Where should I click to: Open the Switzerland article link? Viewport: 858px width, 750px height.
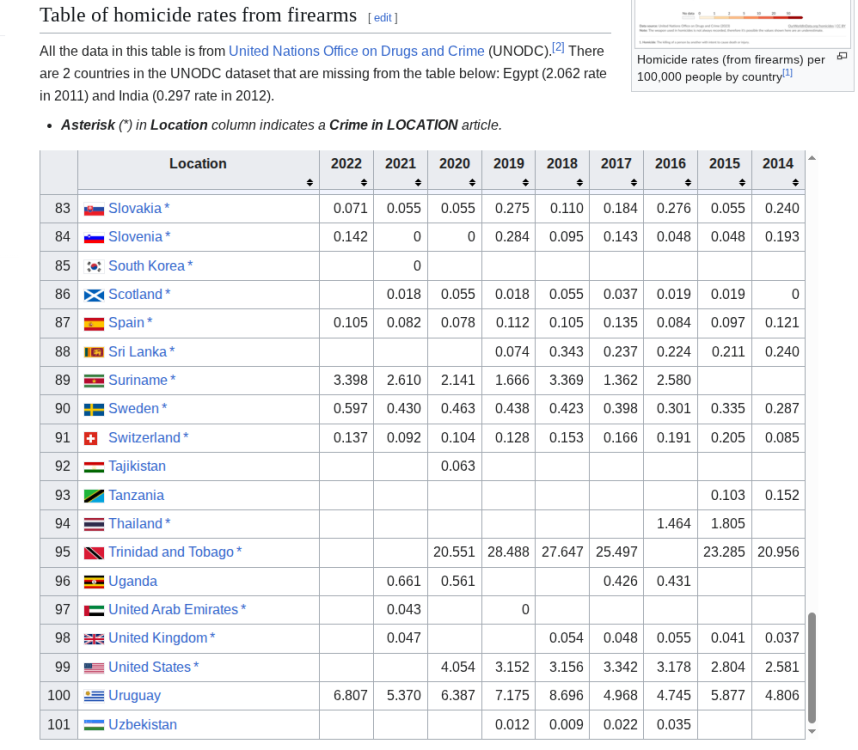coord(144,438)
